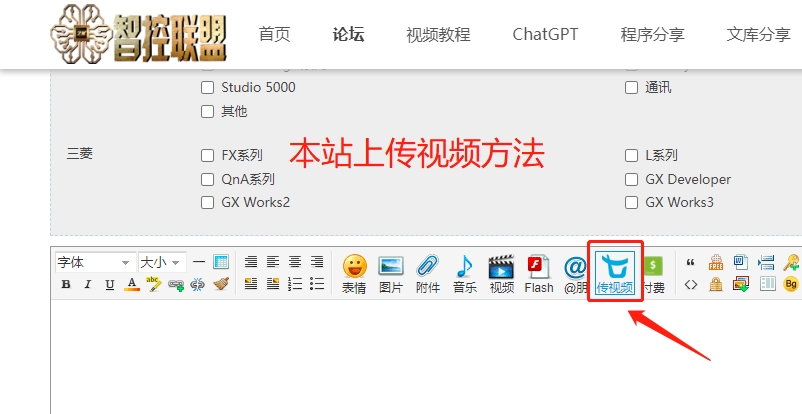Image resolution: width=802 pixels, height=414 pixels.
Task: Insert a quote block with the quotation mark icon
Action: tap(690, 263)
